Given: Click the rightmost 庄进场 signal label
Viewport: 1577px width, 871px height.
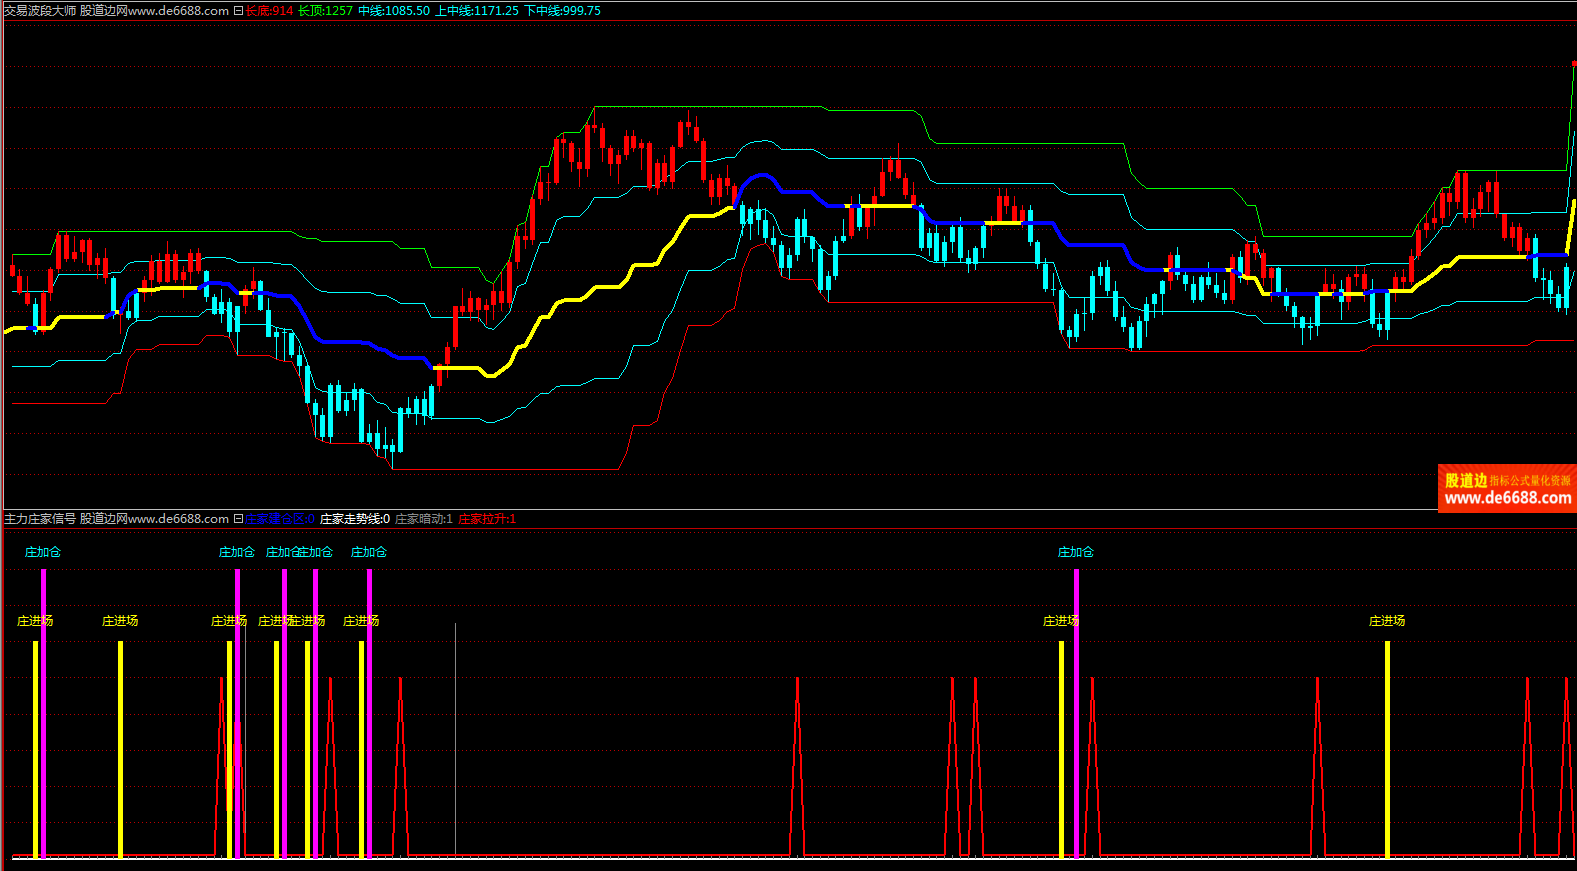Looking at the screenshot, I should (1387, 621).
